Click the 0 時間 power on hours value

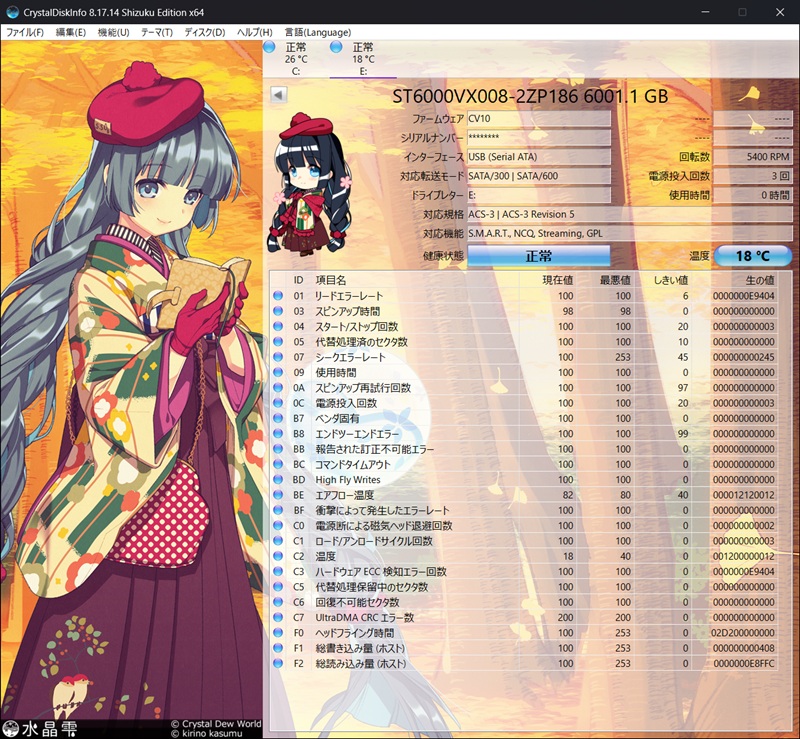tap(753, 195)
